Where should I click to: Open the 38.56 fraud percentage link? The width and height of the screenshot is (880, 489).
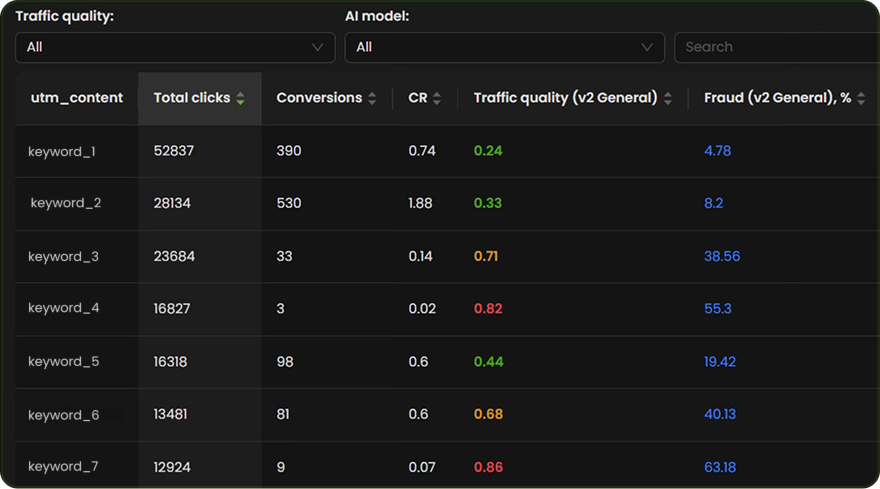pos(722,256)
